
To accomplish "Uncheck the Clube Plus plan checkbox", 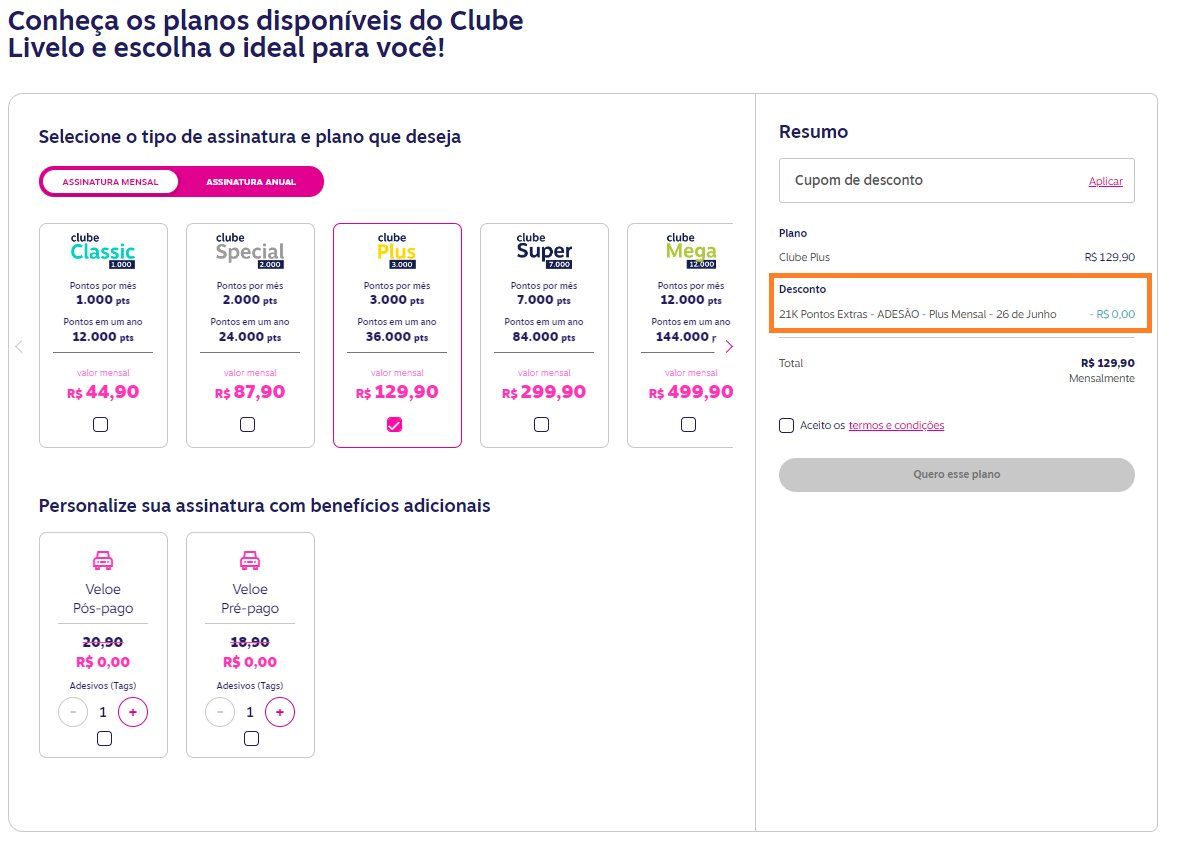I will (x=394, y=425).
